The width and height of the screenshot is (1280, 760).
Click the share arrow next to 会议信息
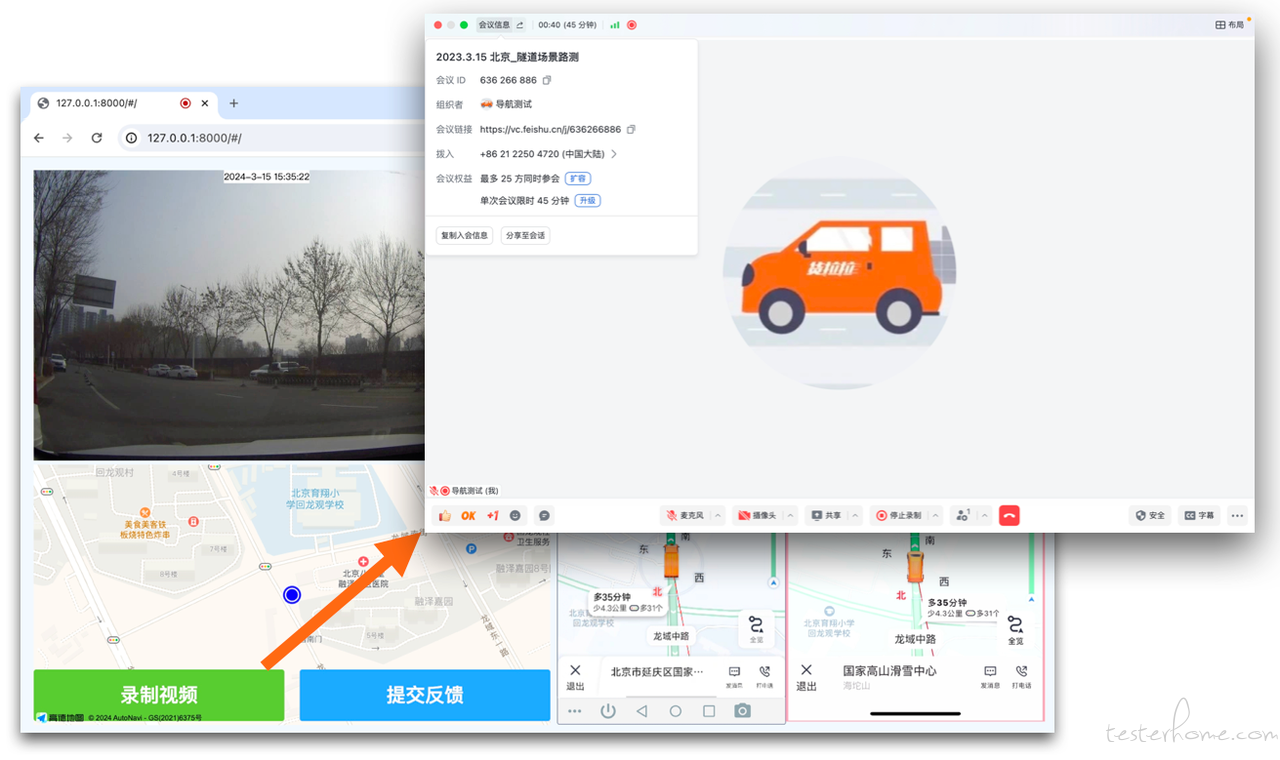(520, 25)
